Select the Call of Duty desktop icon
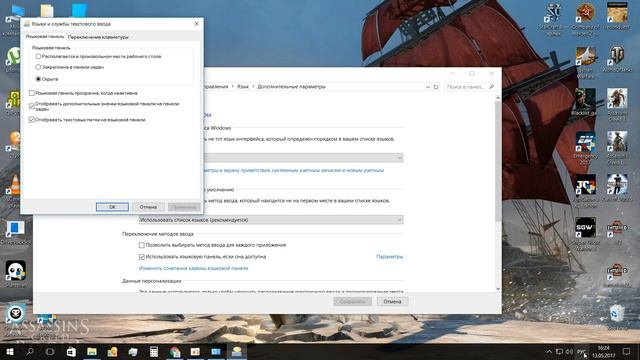The image size is (640, 360). [617, 188]
